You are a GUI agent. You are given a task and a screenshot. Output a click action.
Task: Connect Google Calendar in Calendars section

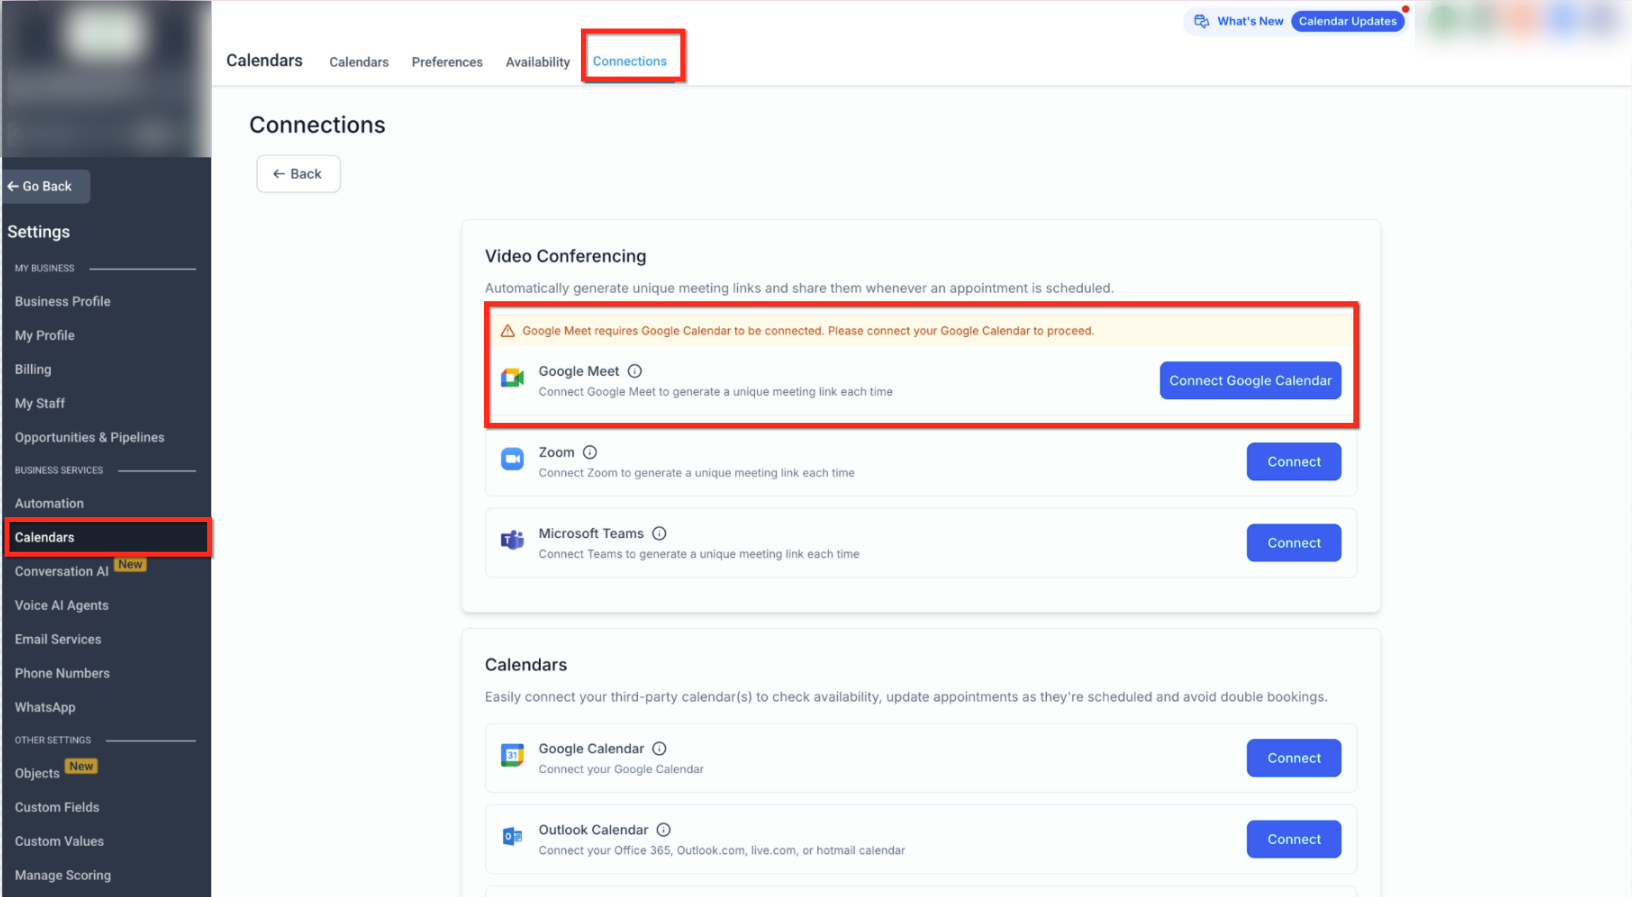click(x=1294, y=757)
